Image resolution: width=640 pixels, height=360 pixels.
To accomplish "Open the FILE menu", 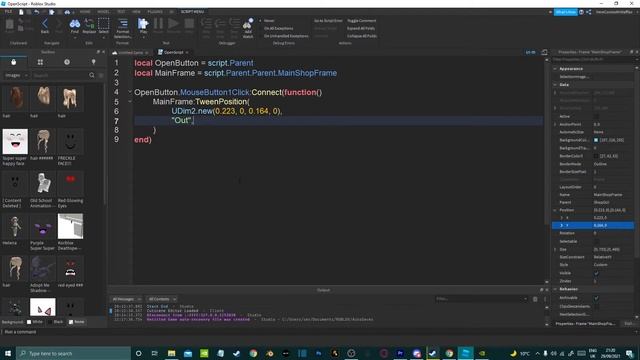I will point(8,12).
